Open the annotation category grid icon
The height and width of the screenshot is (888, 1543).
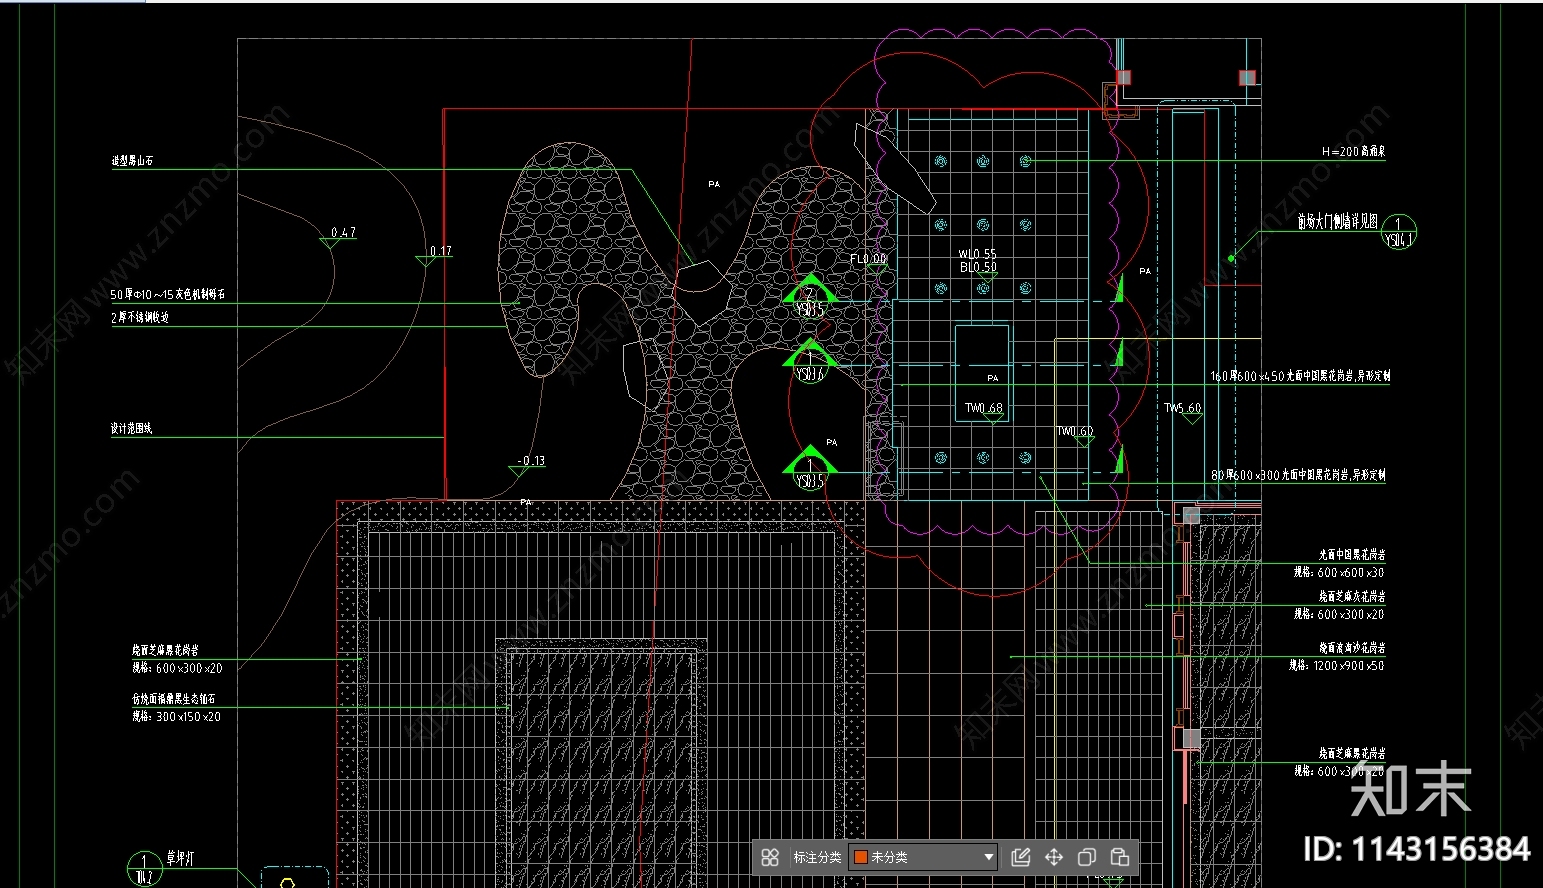point(770,857)
